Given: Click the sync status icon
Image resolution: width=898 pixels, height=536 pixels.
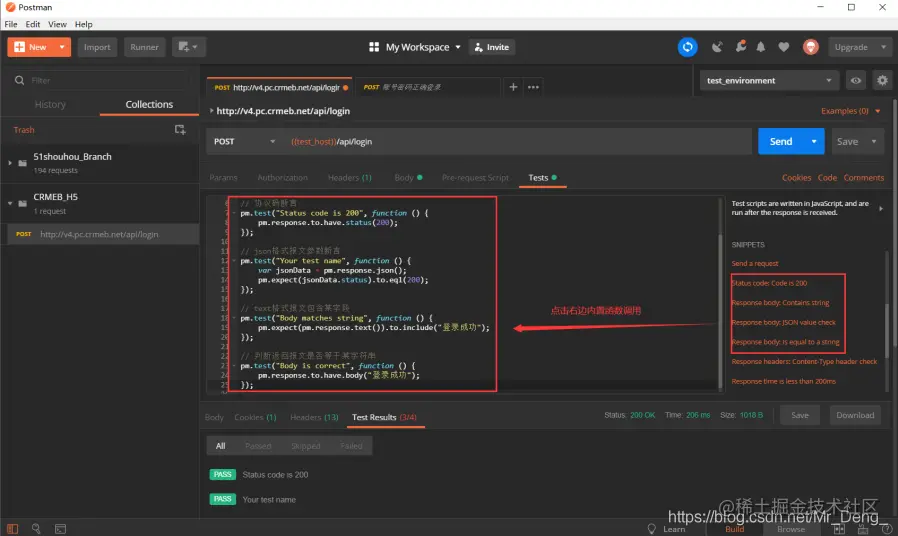Looking at the screenshot, I should pyautogui.click(x=687, y=47).
